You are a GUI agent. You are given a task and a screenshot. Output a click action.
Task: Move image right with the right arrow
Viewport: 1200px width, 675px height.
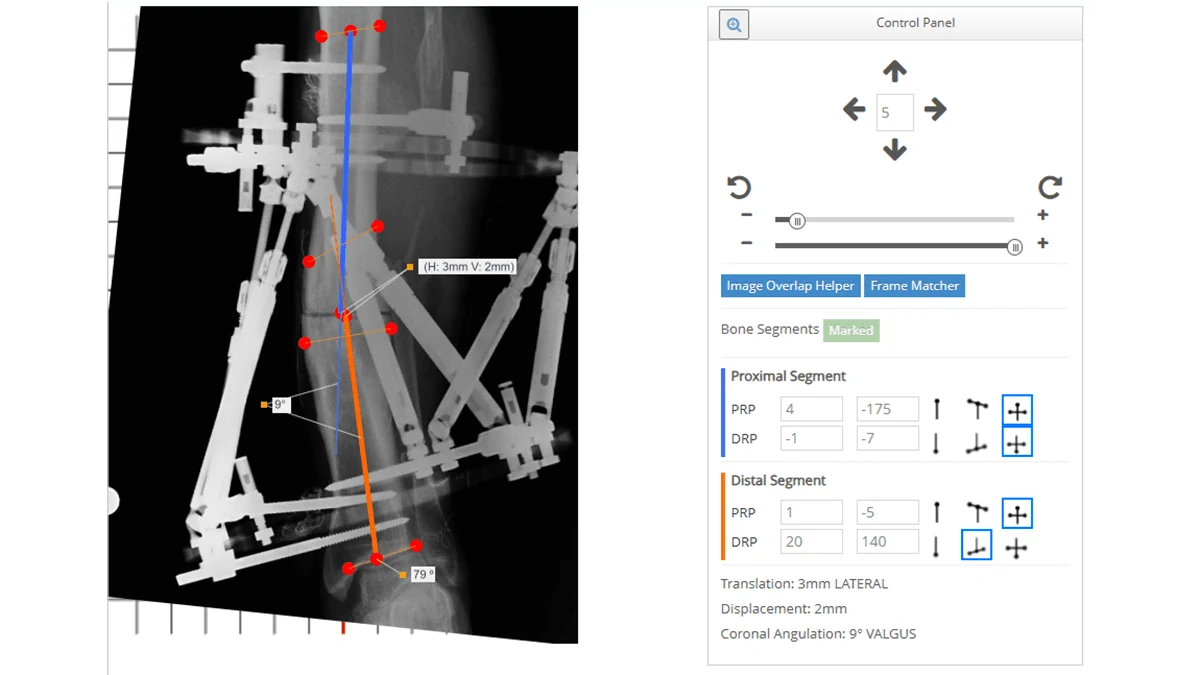tap(935, 109)
